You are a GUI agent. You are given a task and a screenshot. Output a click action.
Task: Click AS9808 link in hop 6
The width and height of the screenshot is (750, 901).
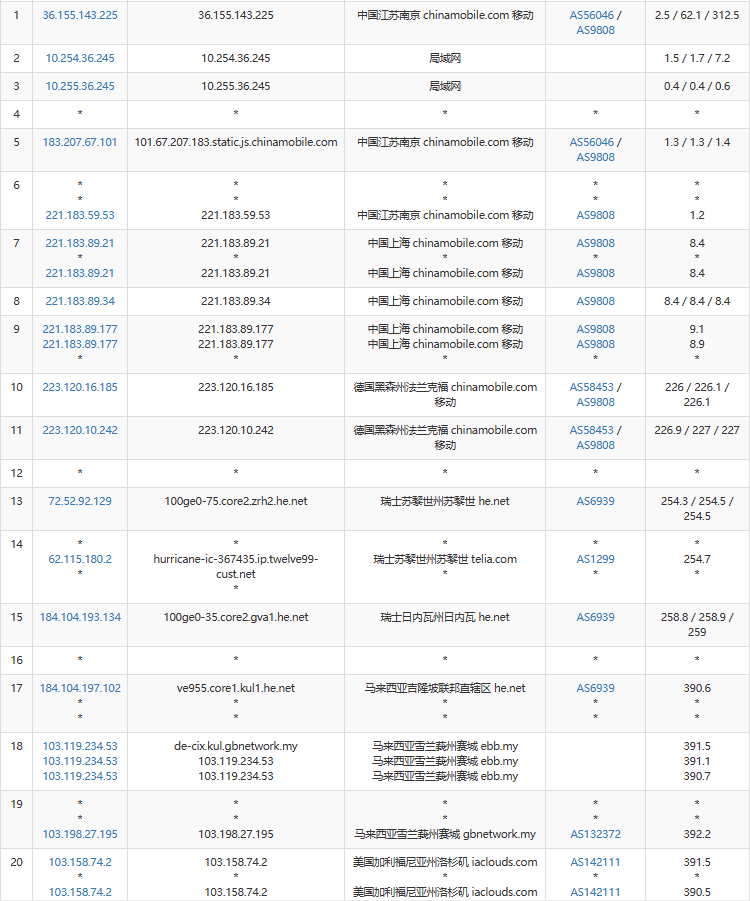click(595, 215)
